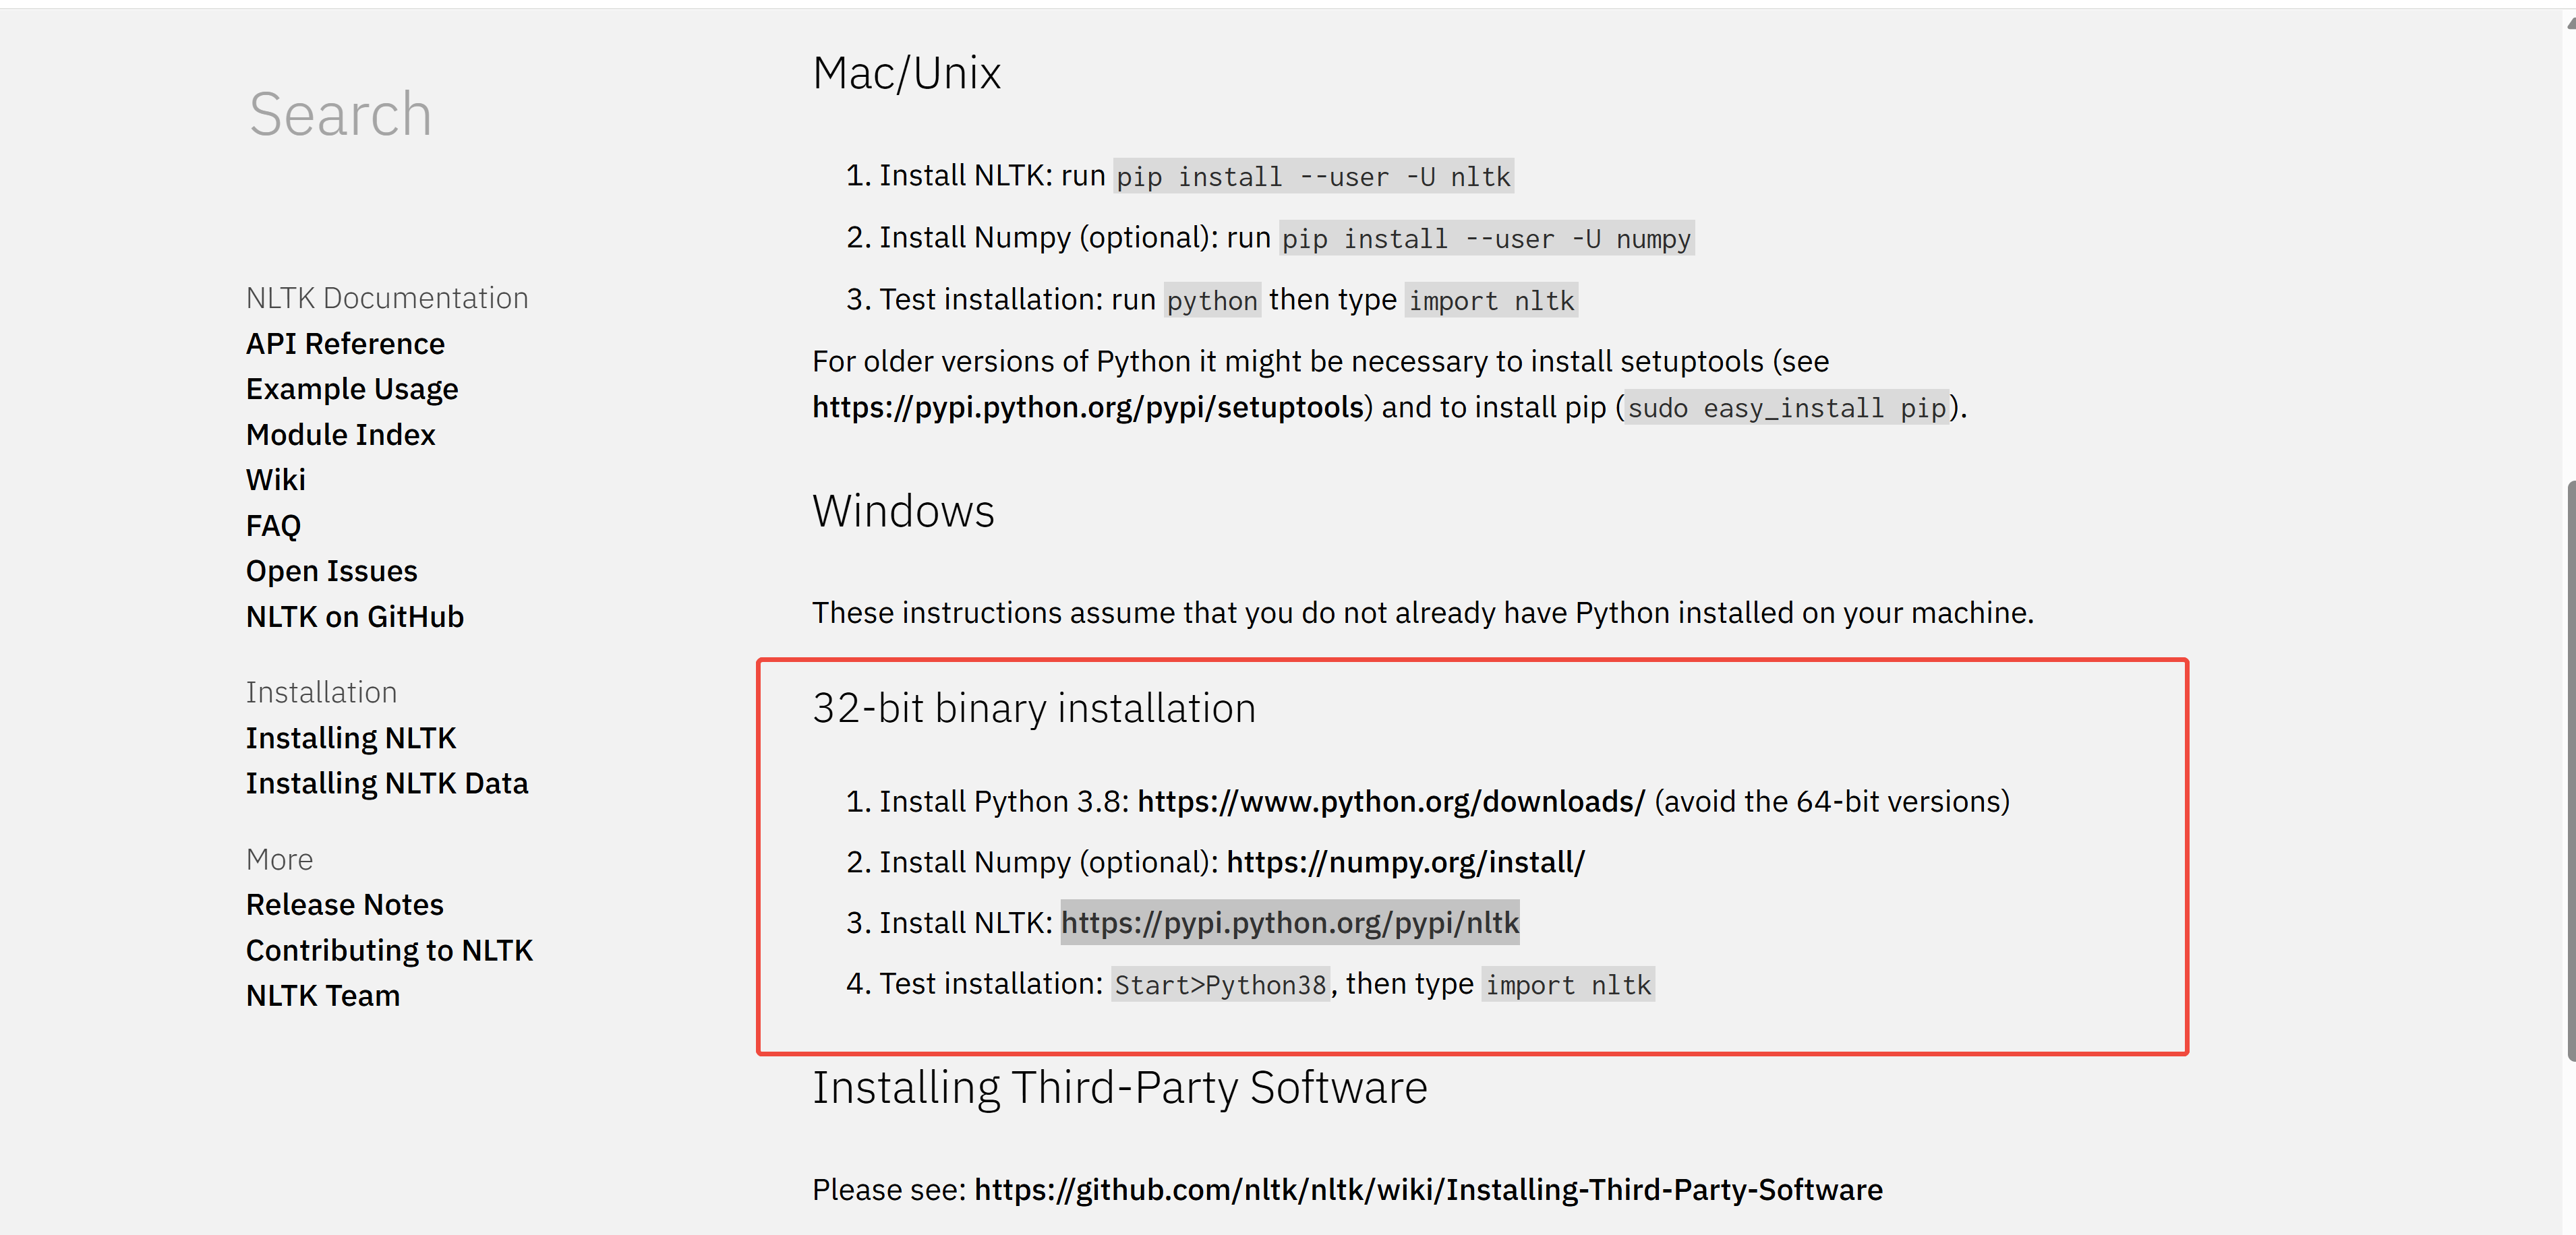
Task: Open the highlighted pypi nltk link
Action: point(1290,922)
